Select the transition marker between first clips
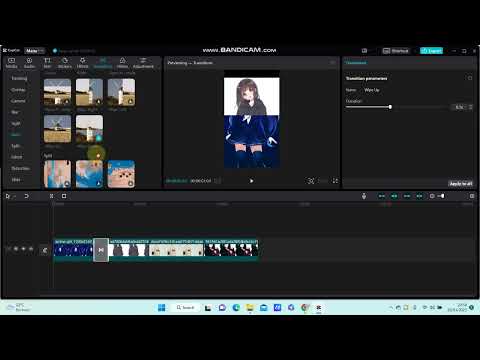 pos(101,250)
